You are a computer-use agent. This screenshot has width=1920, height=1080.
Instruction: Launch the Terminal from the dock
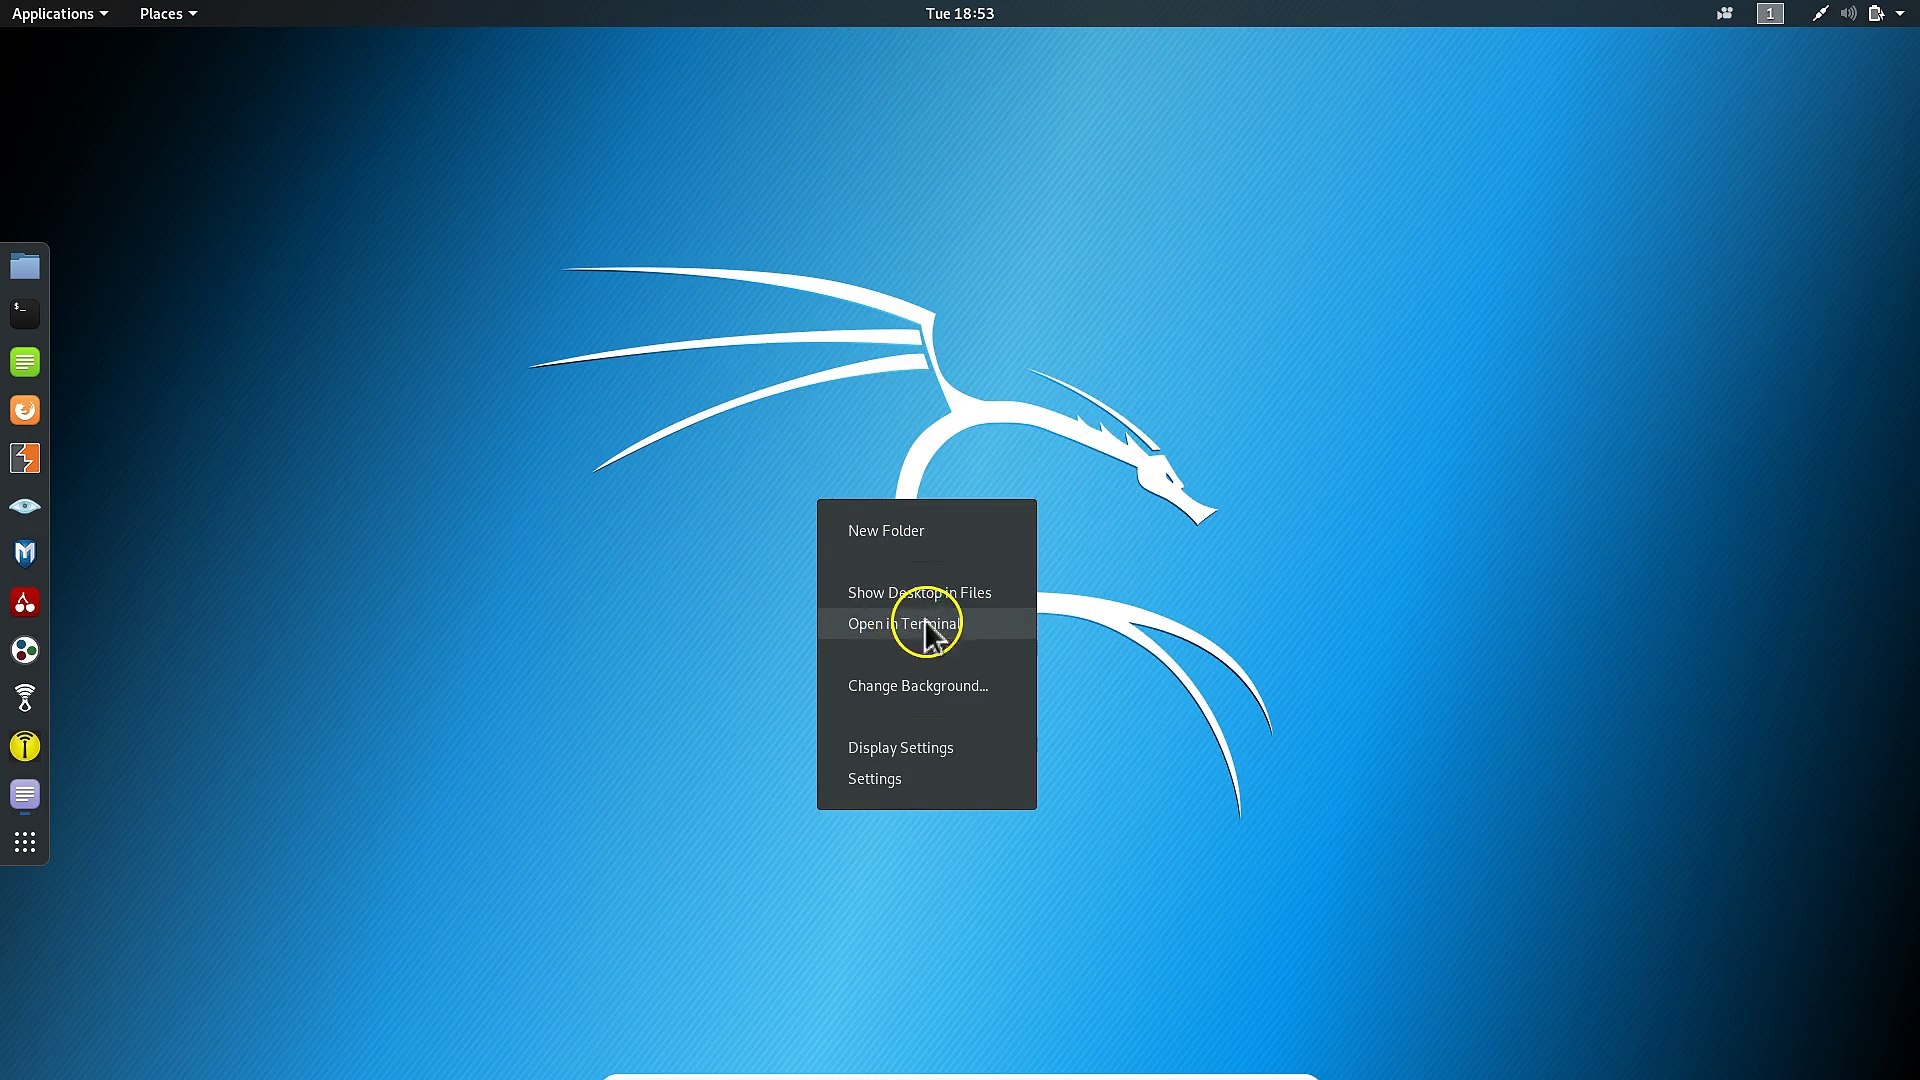click(24, 313)
